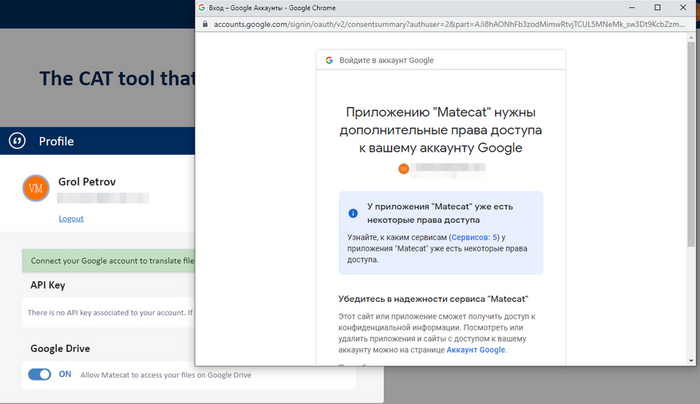
Task: Click the Logout link
Action: click(x=71, y=218)
